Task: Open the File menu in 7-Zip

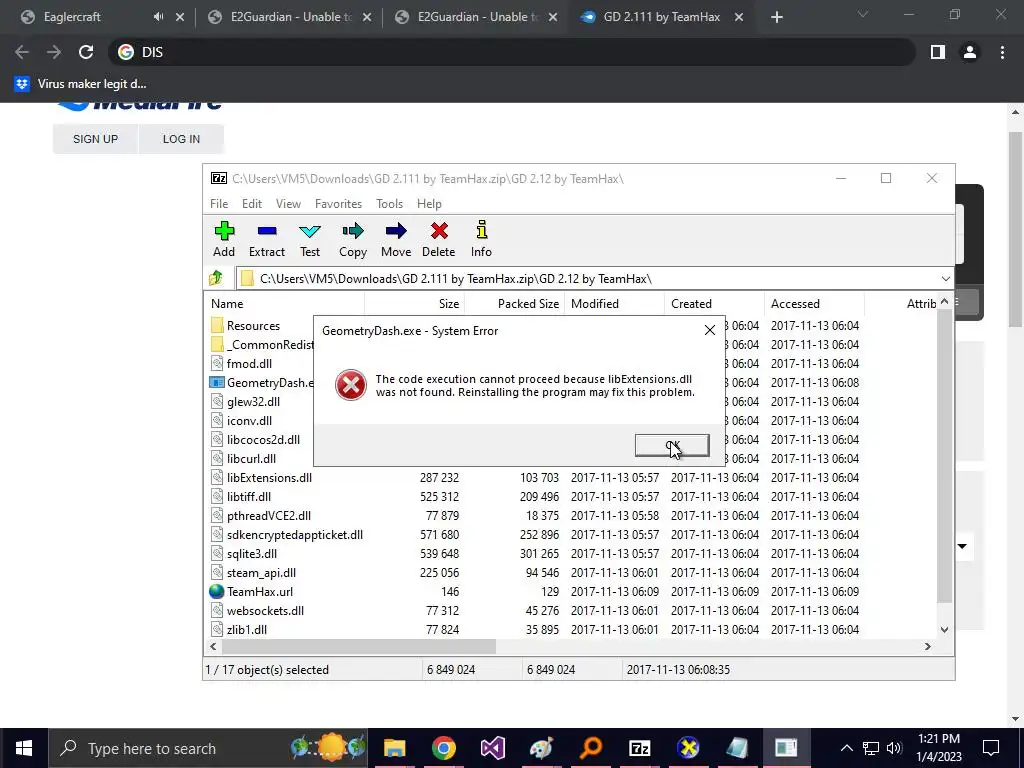Action: (x=219, y=204)
